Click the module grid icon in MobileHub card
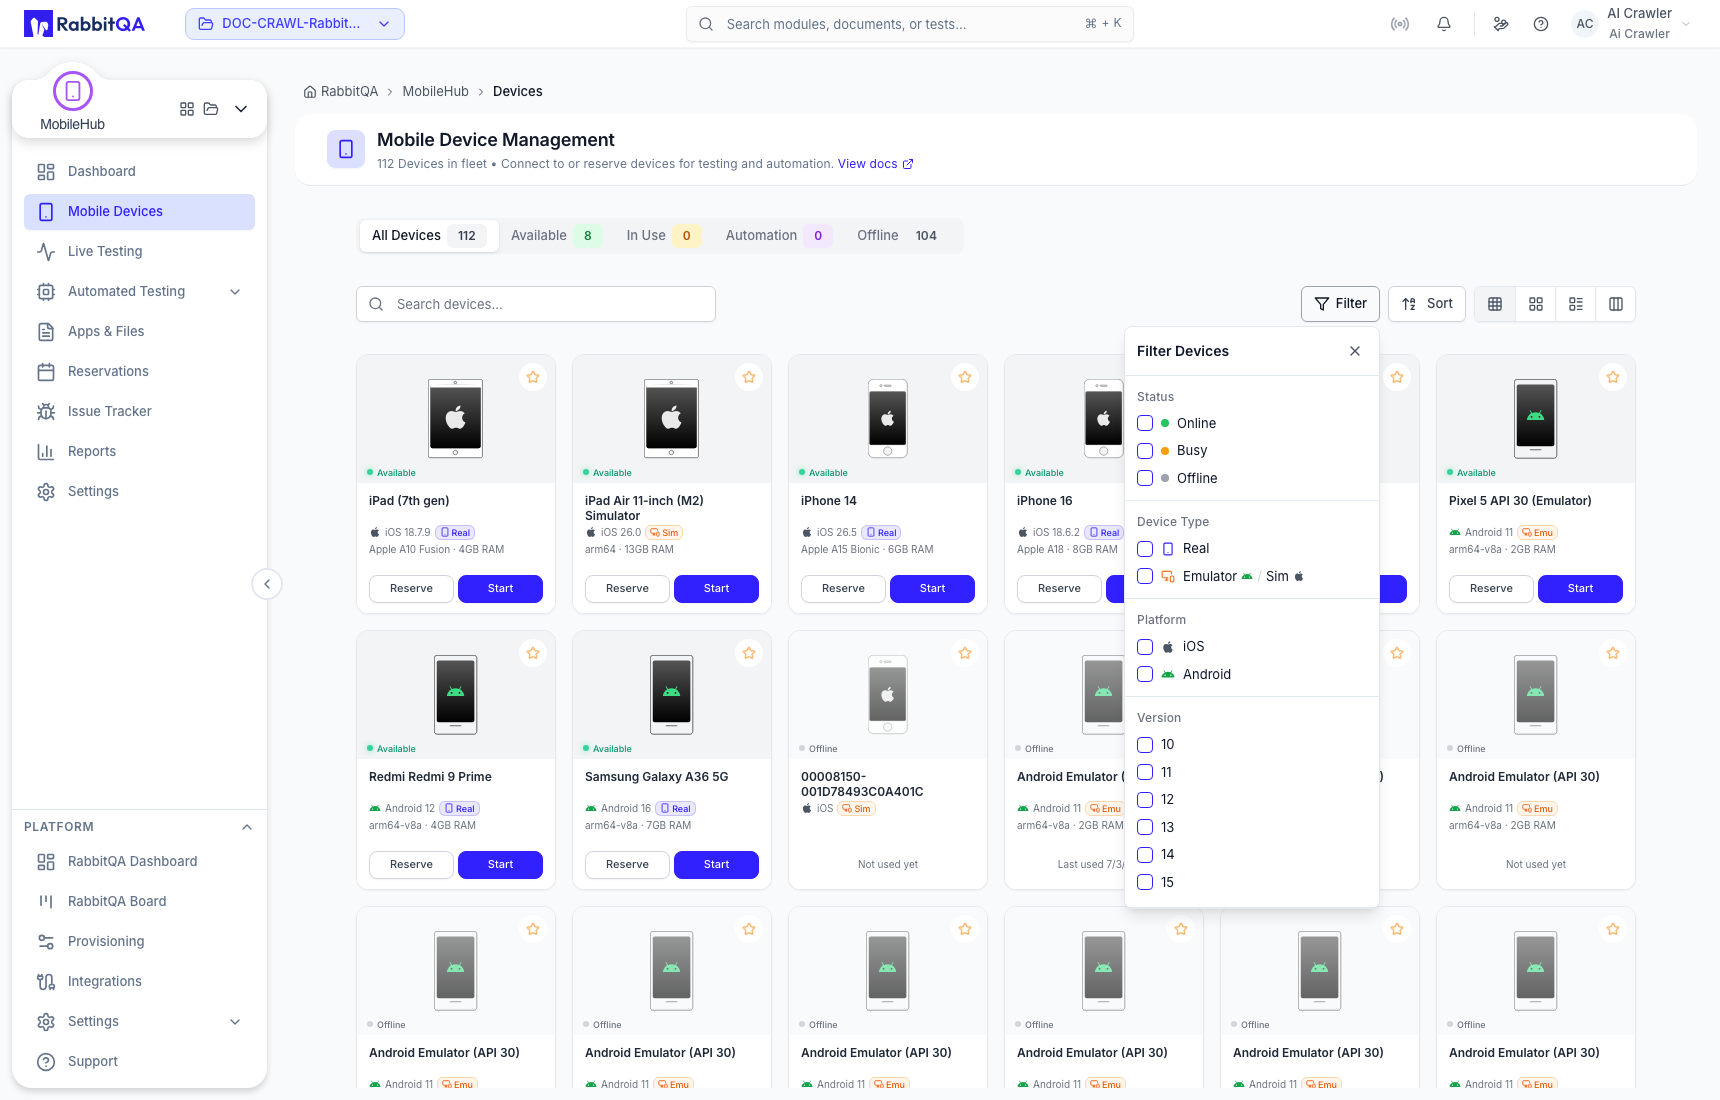The width and height of the screenshot is (1720, 1100). [x=187, y=109]
